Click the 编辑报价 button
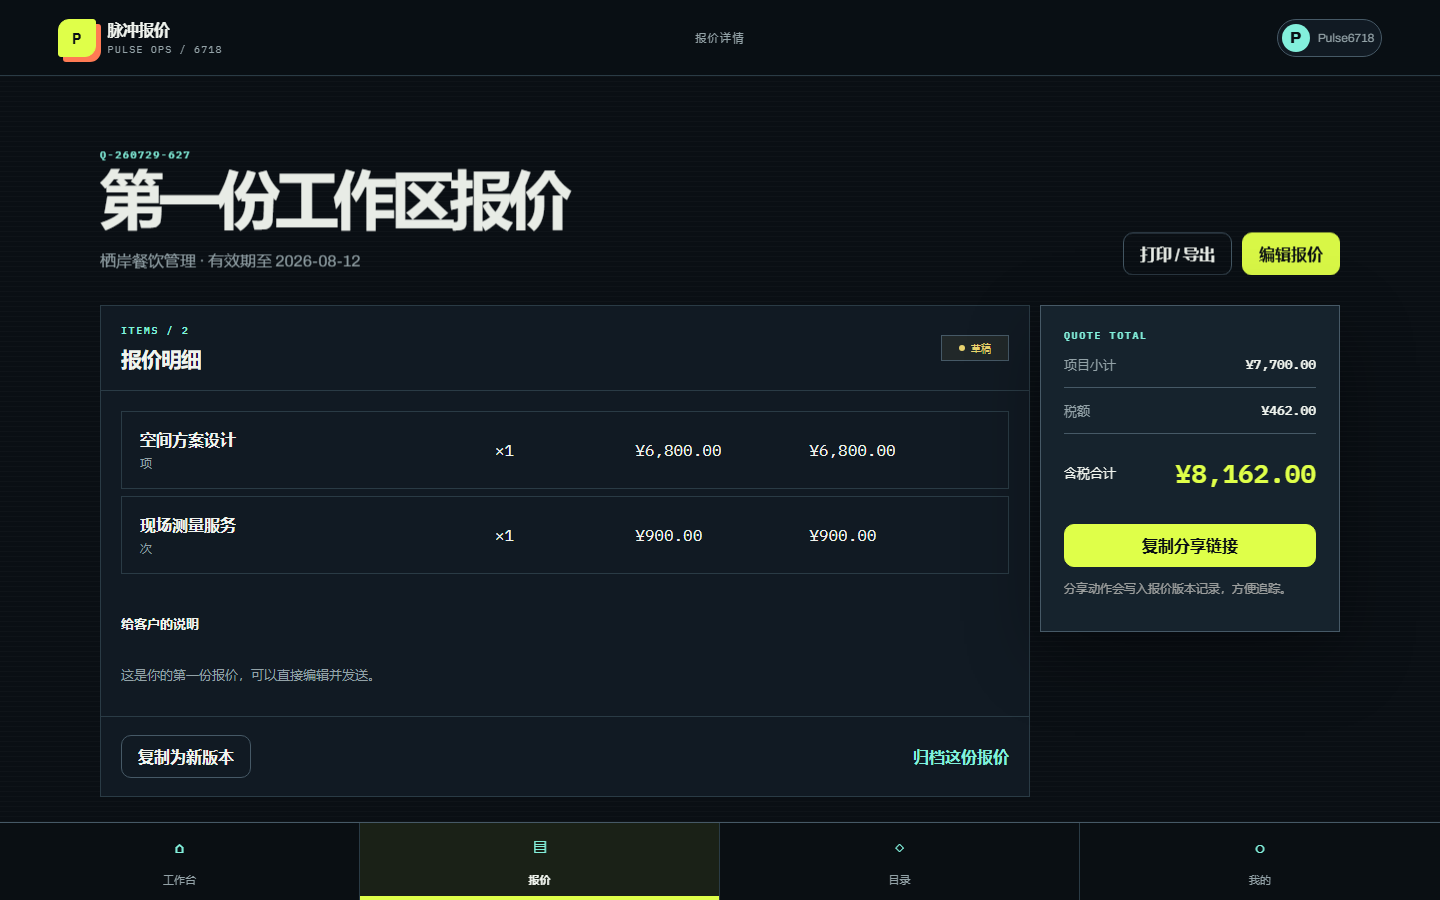The width and height of the screenshot is (1440, 900). [x=1291, y=254]
